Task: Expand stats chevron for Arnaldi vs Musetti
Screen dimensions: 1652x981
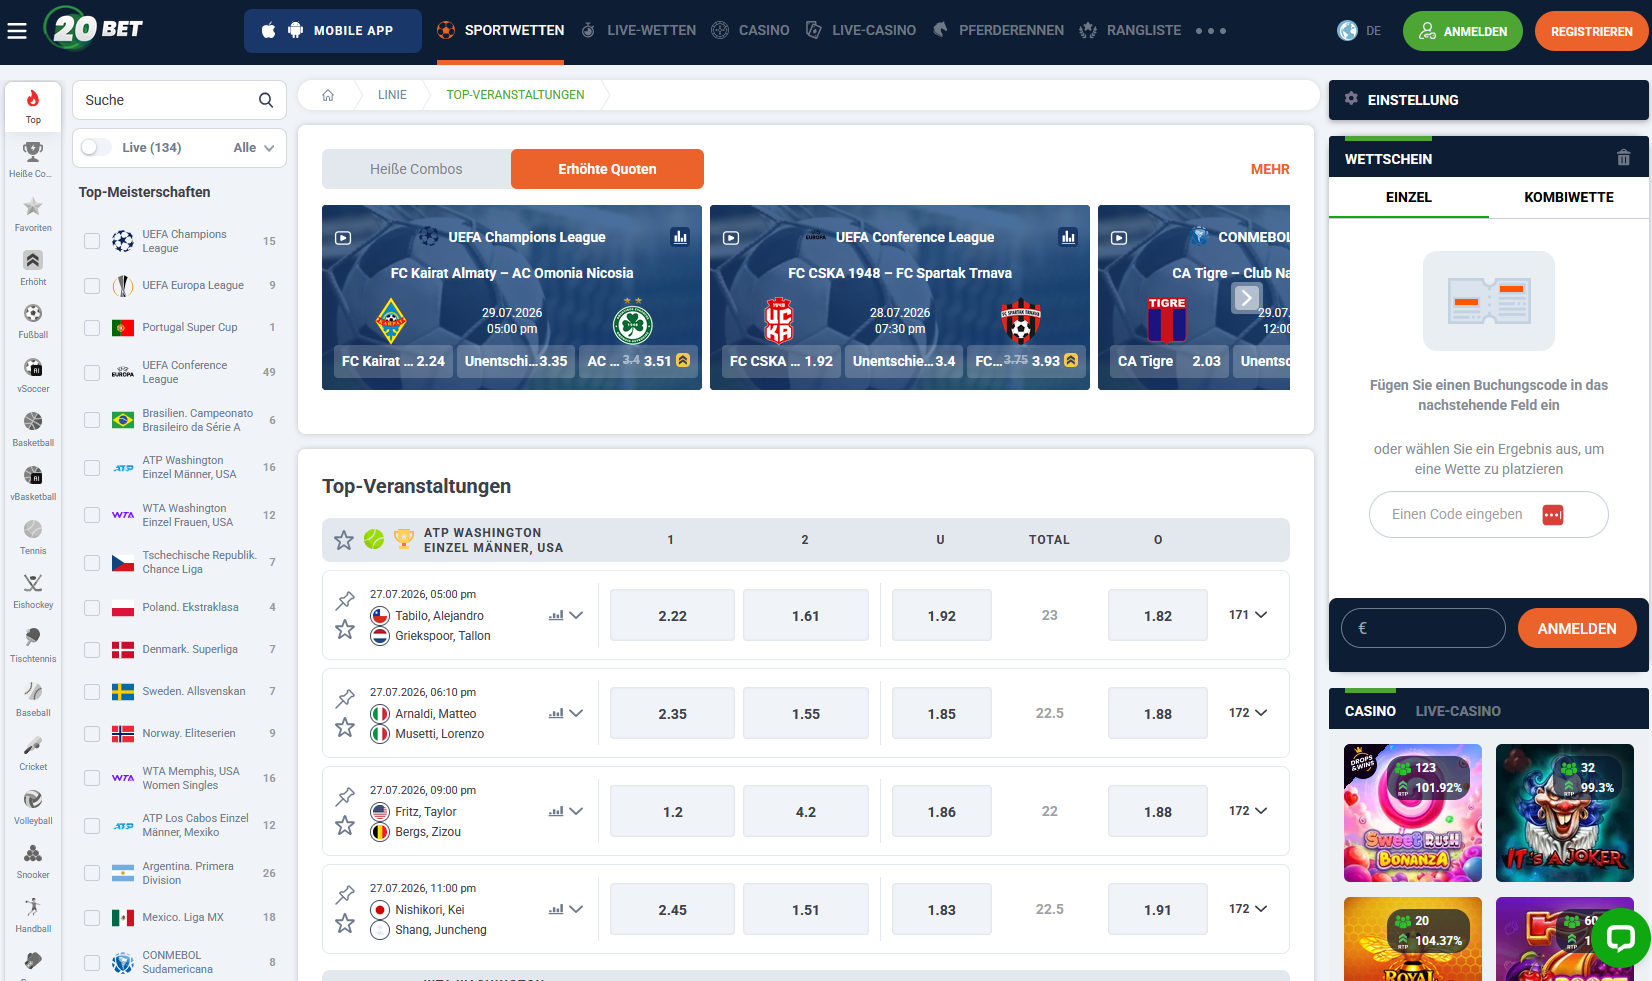Action: 576,714
